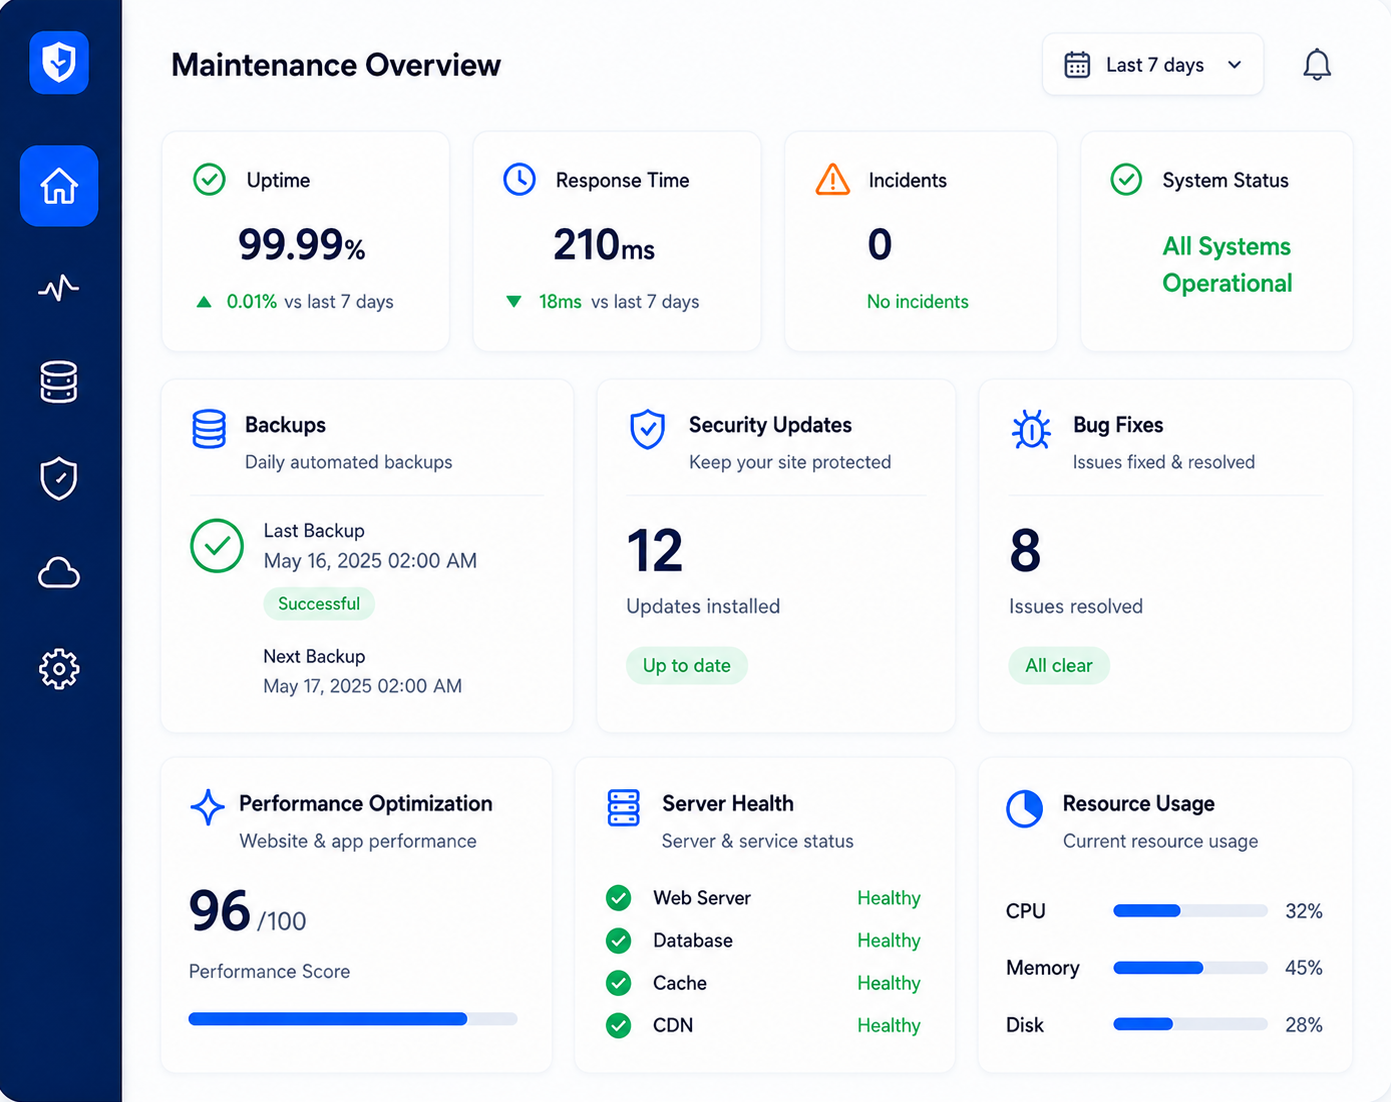Click the Uptime green checkmark icon

pyautogui.click(x=209, y=180)
